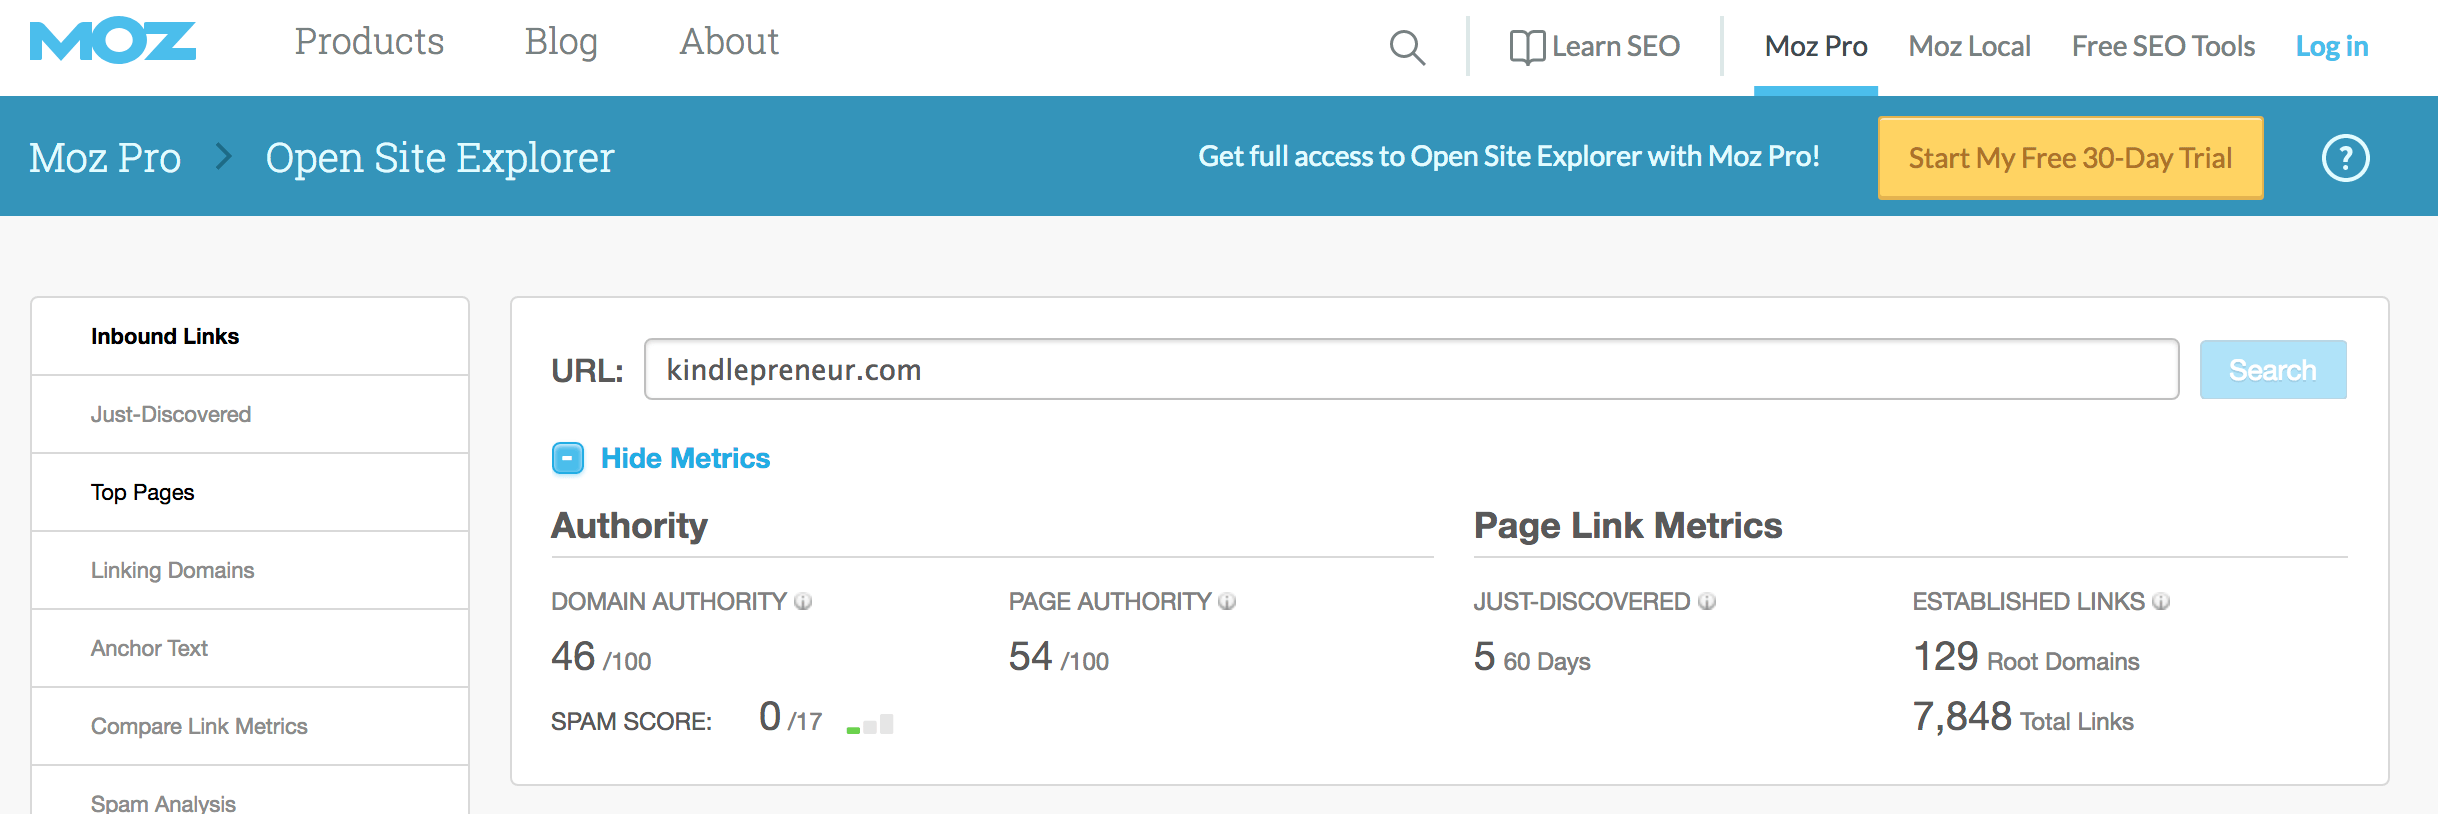Image resolution: width=2438 pixels, height=814 pixels.
Task: Click the Log in link
Action: coord(2332,46)
